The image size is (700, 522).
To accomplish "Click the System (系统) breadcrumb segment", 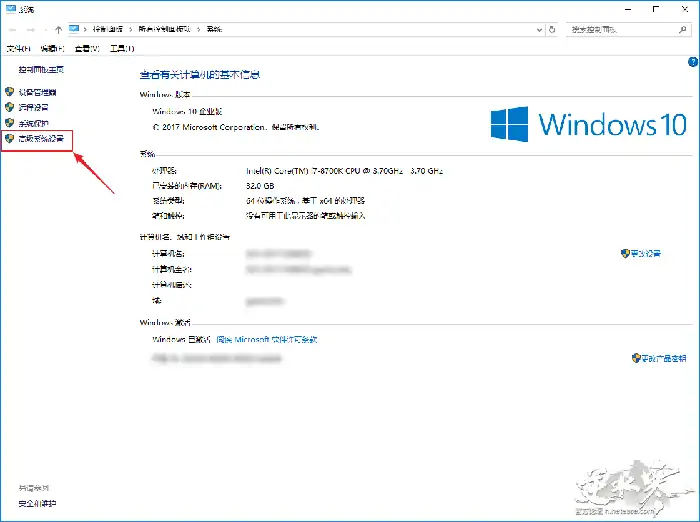I will 214,29.
